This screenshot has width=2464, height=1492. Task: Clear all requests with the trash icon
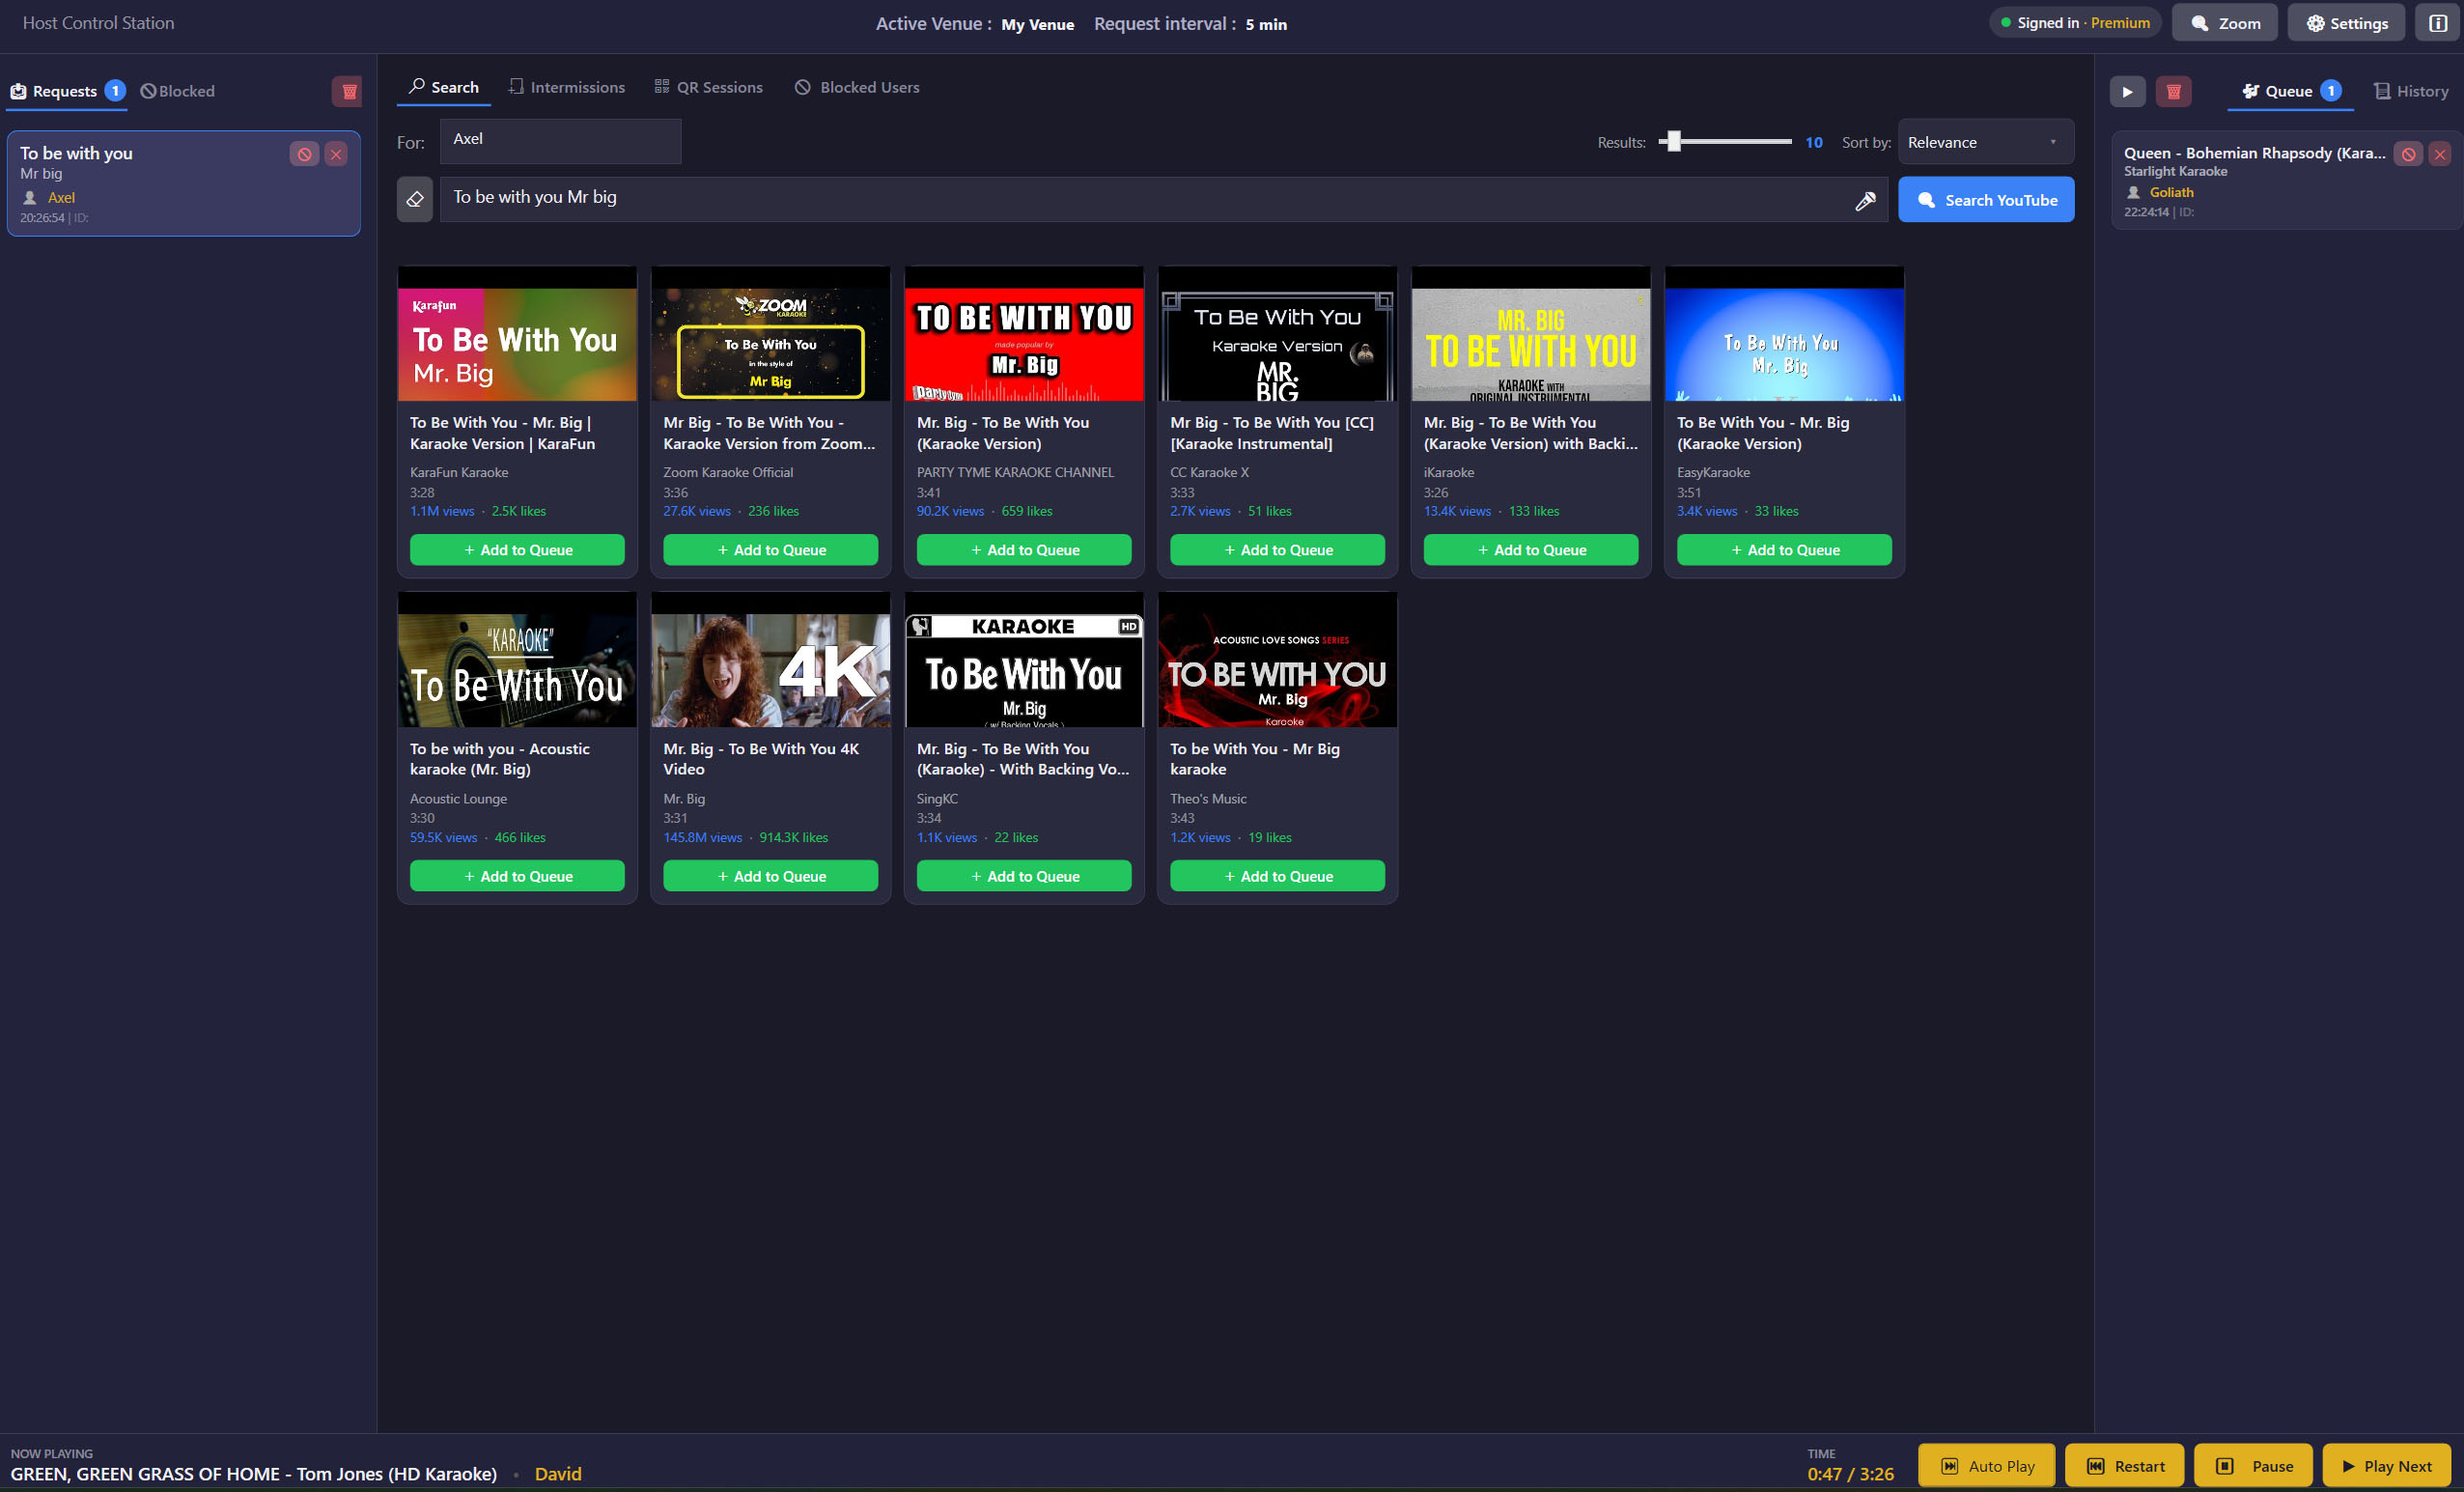click(348, 91)
